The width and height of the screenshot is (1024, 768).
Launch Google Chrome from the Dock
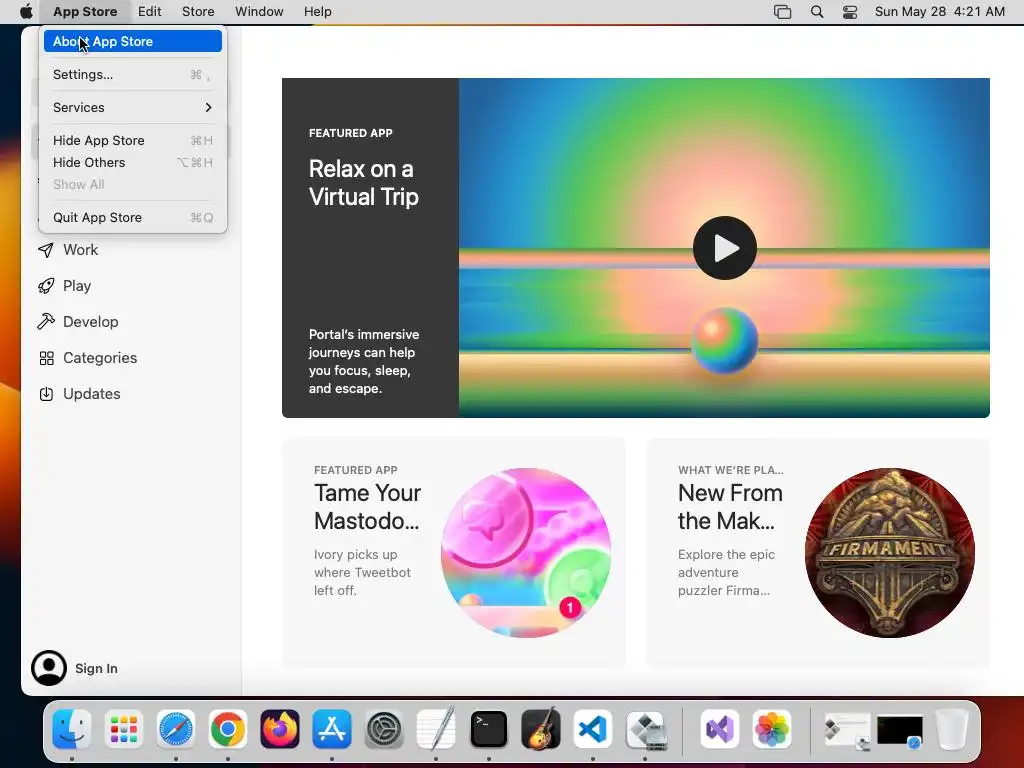pos(227,729)
